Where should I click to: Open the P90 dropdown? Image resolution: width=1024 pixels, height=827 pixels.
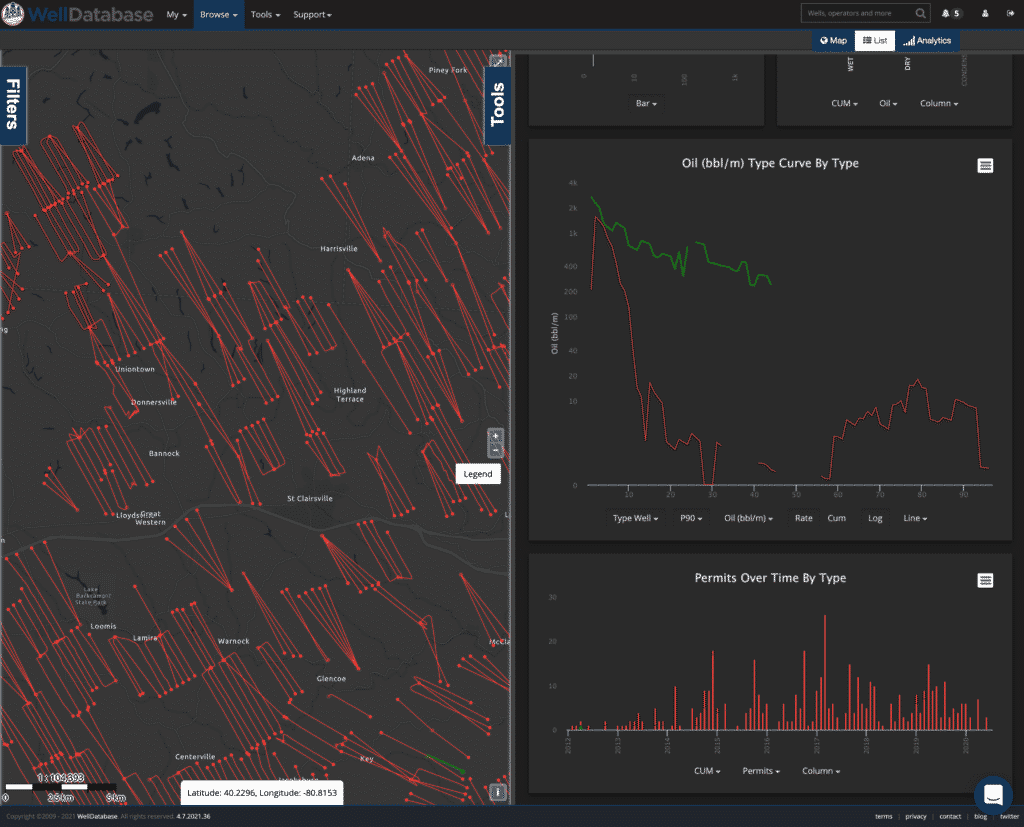click(x=691, y=518)
